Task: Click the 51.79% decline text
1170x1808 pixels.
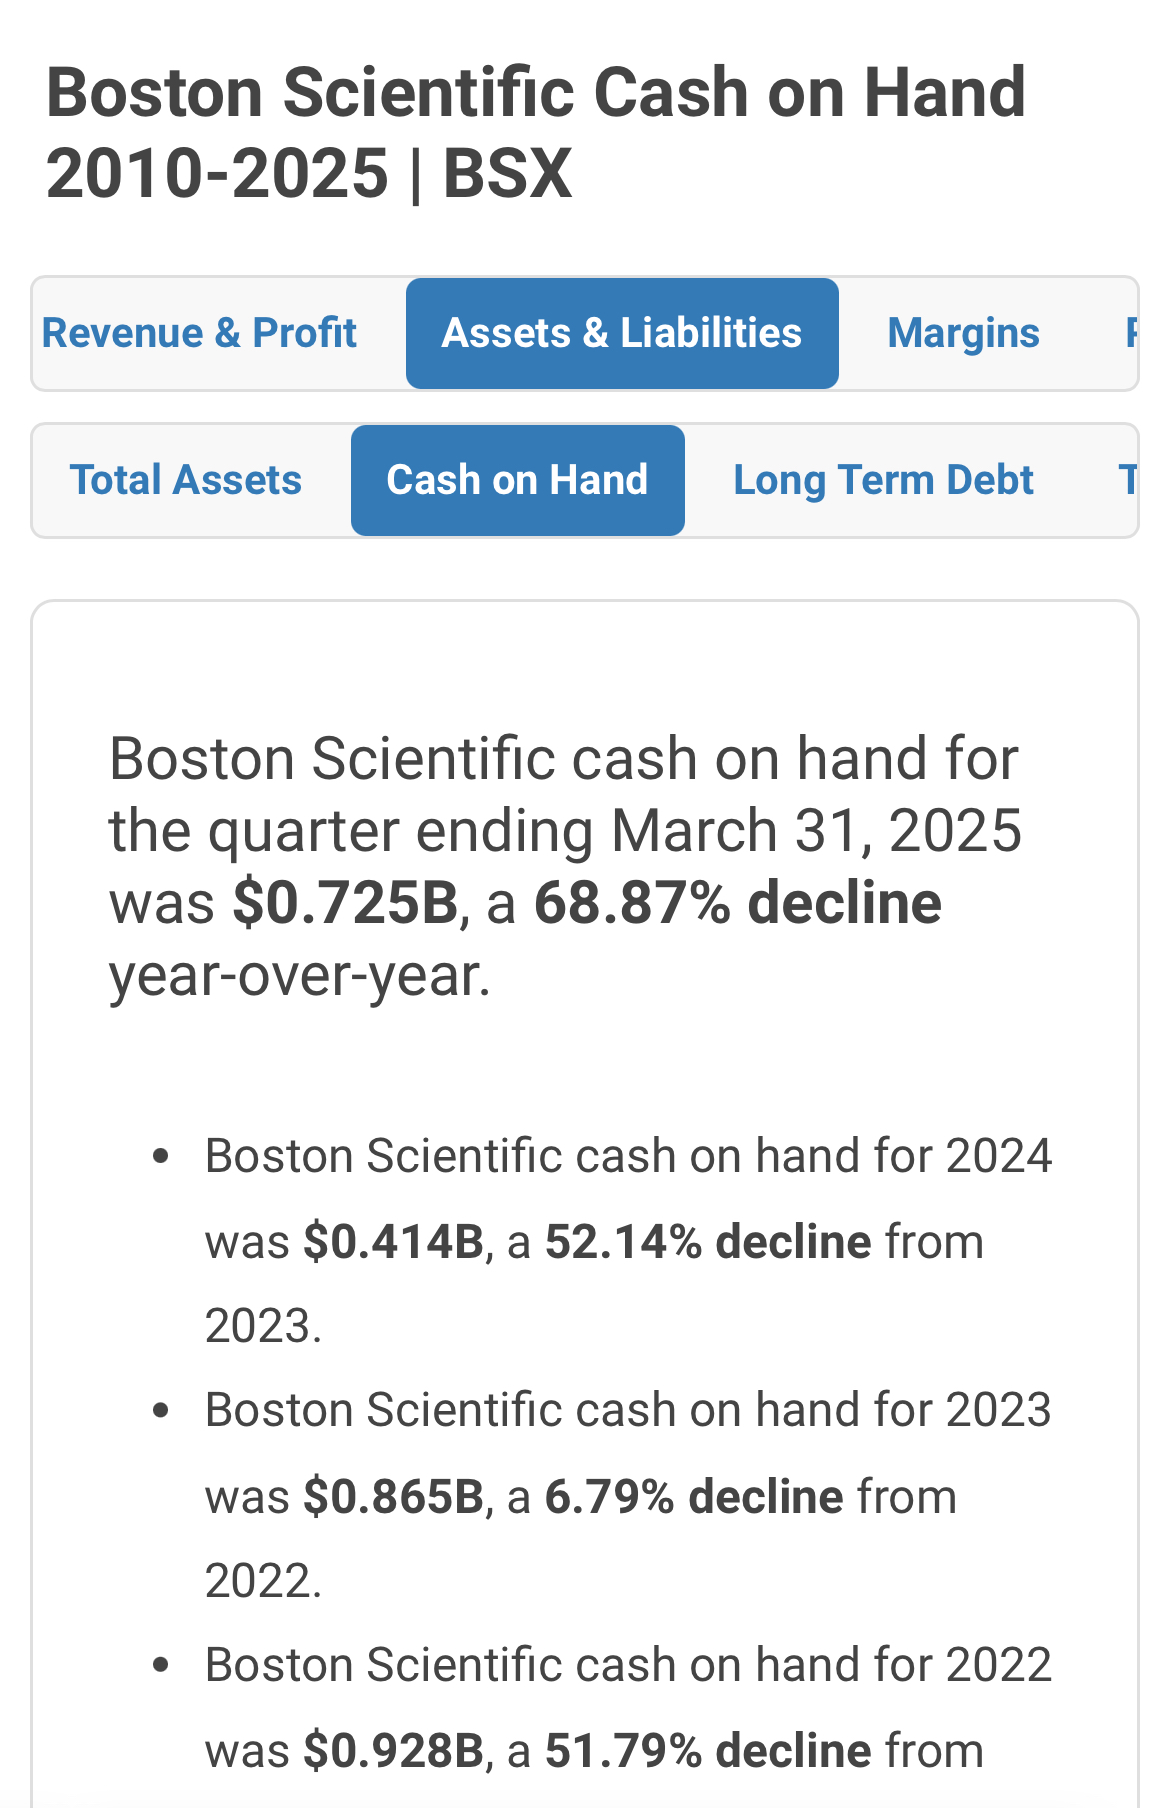Action: click(707, 1751)
